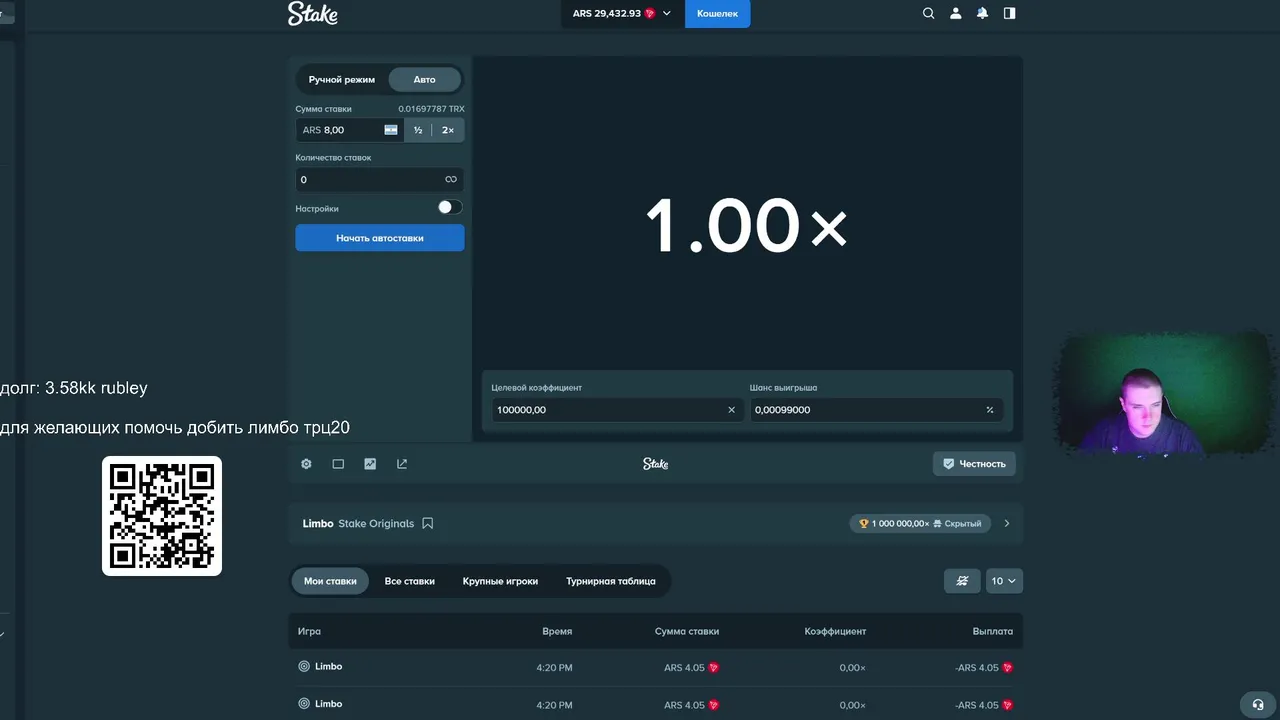The image size is (1280, 720).
Task: Click the Шанс выигрыша input field
Action: [x=876, y=410]
